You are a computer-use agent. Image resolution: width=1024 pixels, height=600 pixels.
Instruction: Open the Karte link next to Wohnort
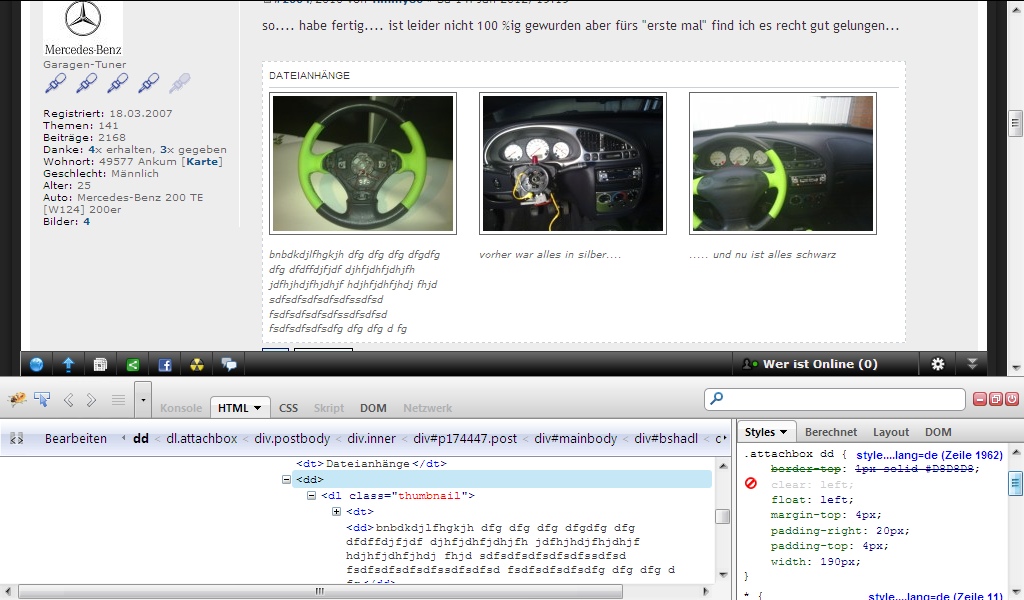click(x=202, y=162)
